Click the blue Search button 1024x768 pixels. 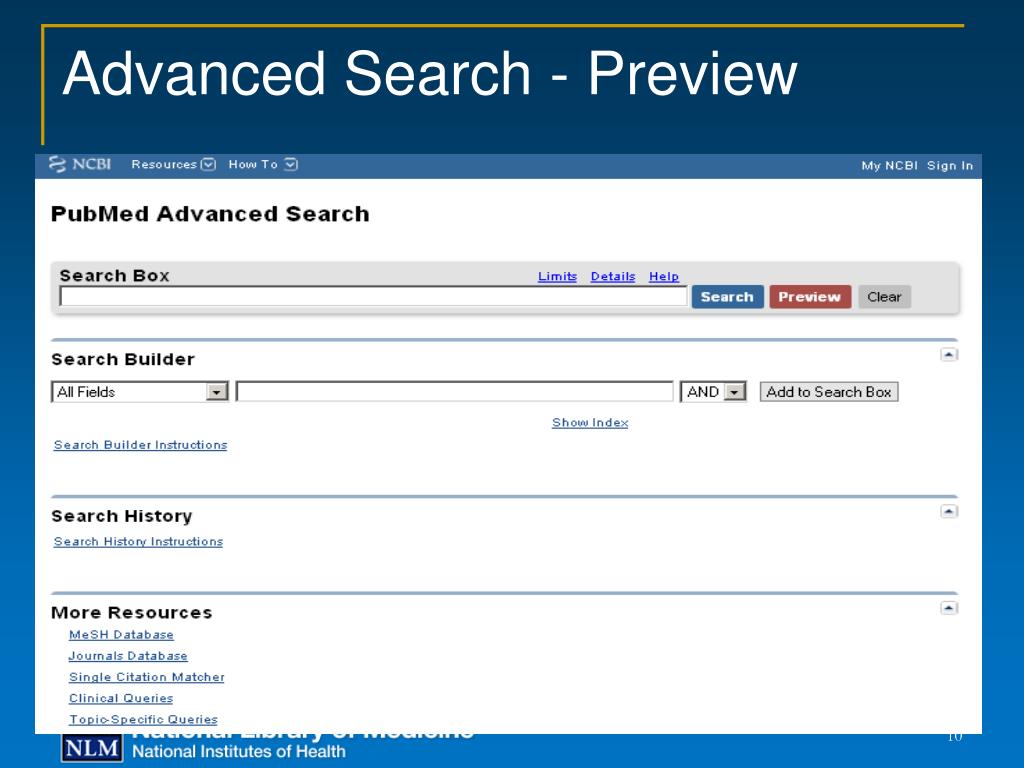pos(727,296)
